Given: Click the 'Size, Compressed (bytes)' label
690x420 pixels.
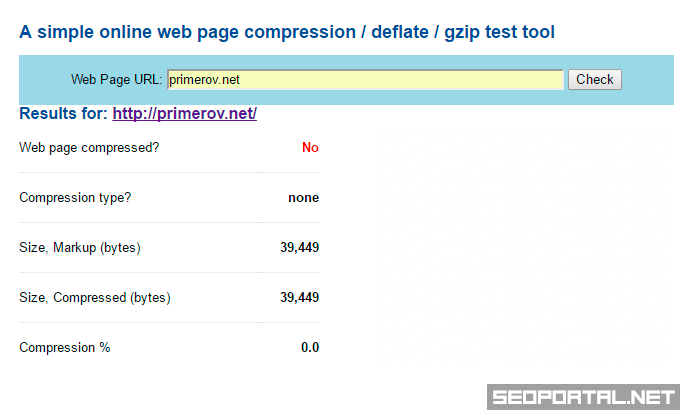Looking at the screenshot, I should coord(95,298).
